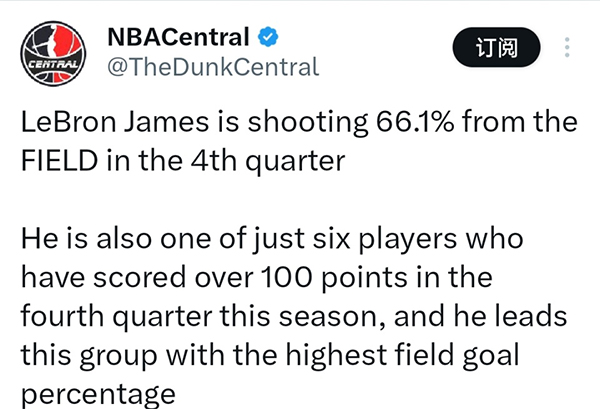Click the NBACentral display name

[x=177, y=39]
